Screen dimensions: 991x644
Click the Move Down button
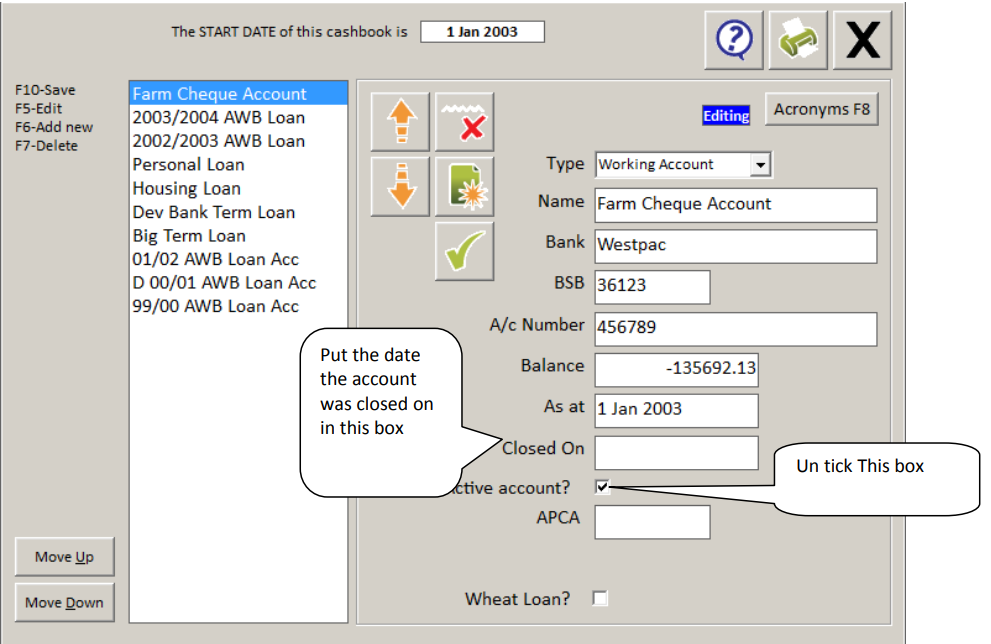(64, 603)
